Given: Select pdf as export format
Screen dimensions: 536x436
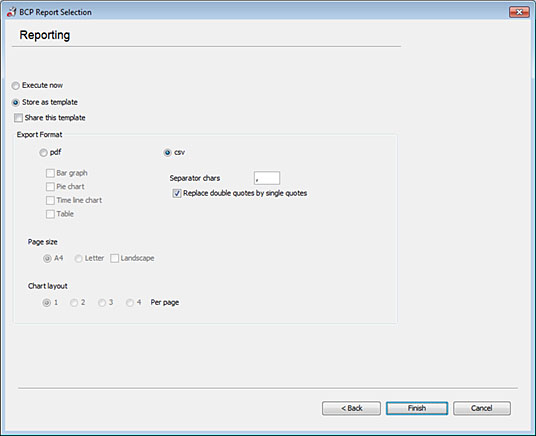Looking at the screenshot, I should tap(43, 153).
